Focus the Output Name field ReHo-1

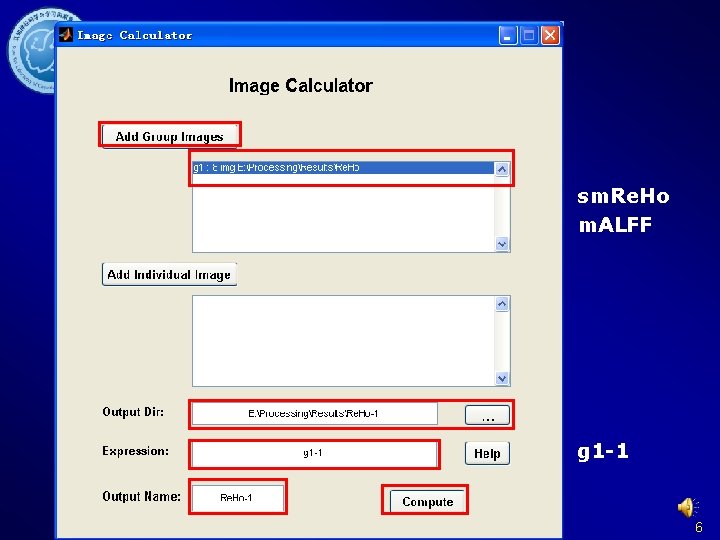pyautogui.click(x=237, y=497)
